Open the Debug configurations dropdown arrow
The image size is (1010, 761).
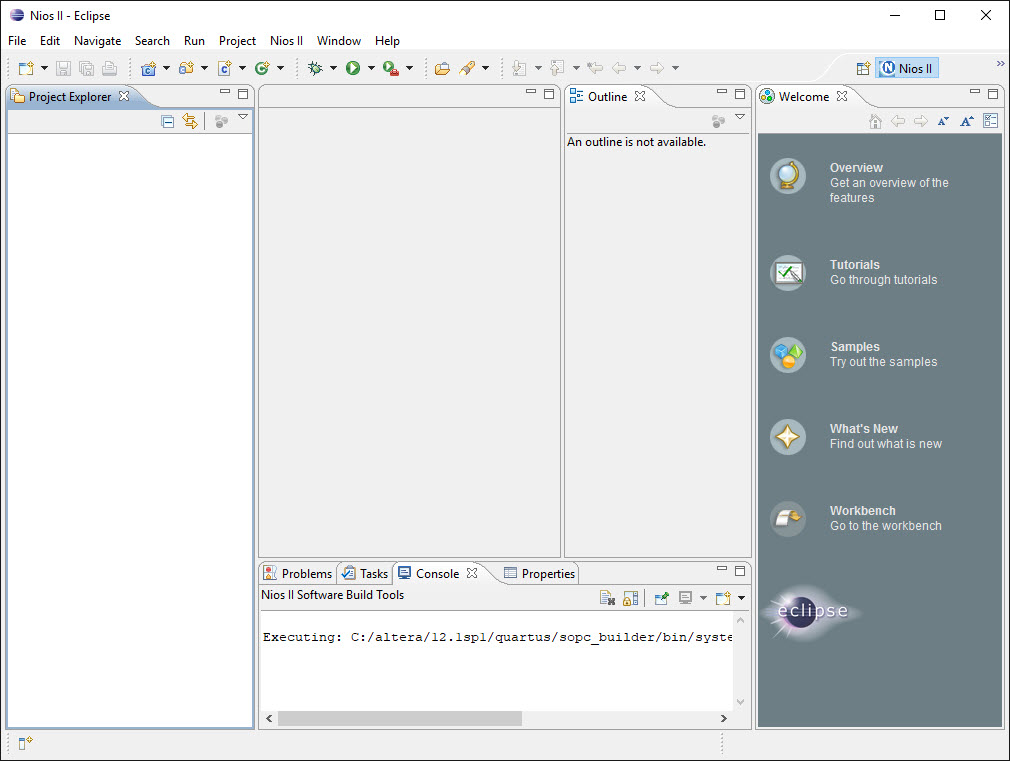point(334,68)
